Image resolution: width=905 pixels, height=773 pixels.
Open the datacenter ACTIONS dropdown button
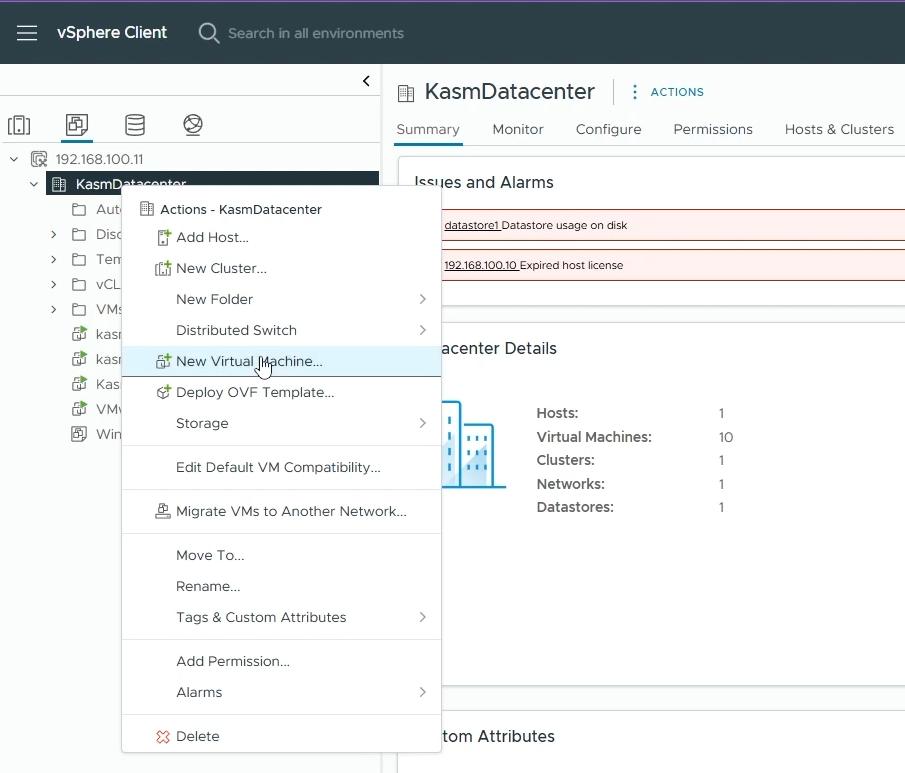click(x=667, y=92)
